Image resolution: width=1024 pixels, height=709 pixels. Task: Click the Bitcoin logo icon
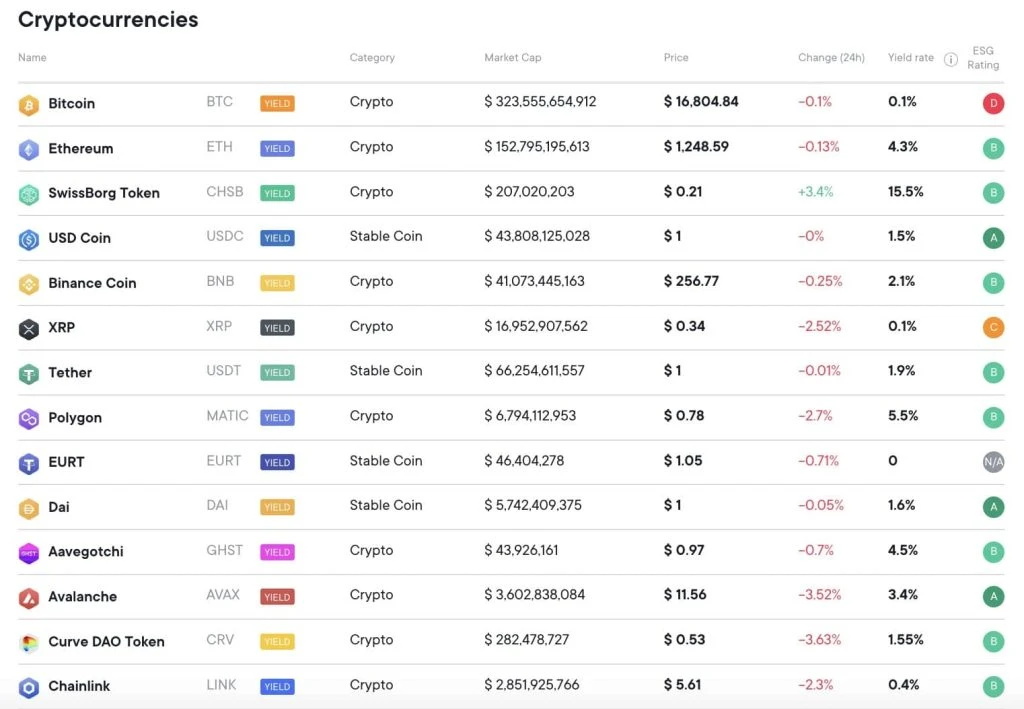click(x=31, y=103)
